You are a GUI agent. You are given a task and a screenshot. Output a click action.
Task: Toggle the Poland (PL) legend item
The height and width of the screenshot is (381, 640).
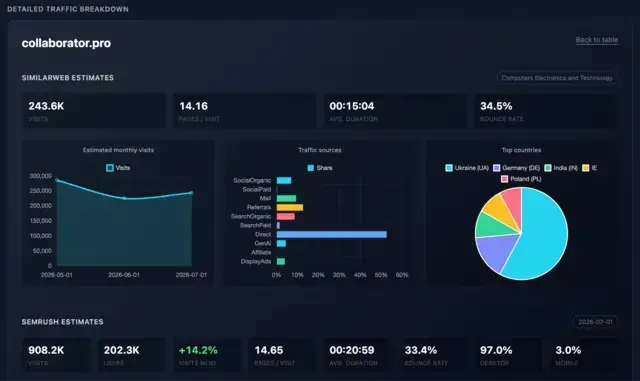[x=521, y=179]
